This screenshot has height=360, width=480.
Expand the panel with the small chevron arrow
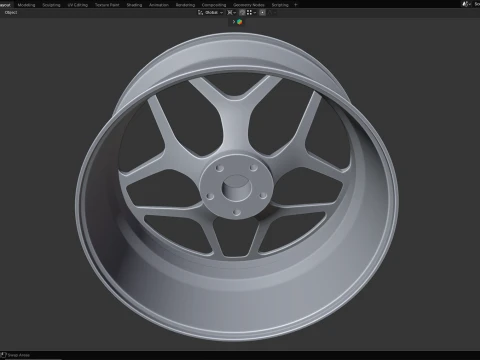pyautogui.click(x=234, y=22)
